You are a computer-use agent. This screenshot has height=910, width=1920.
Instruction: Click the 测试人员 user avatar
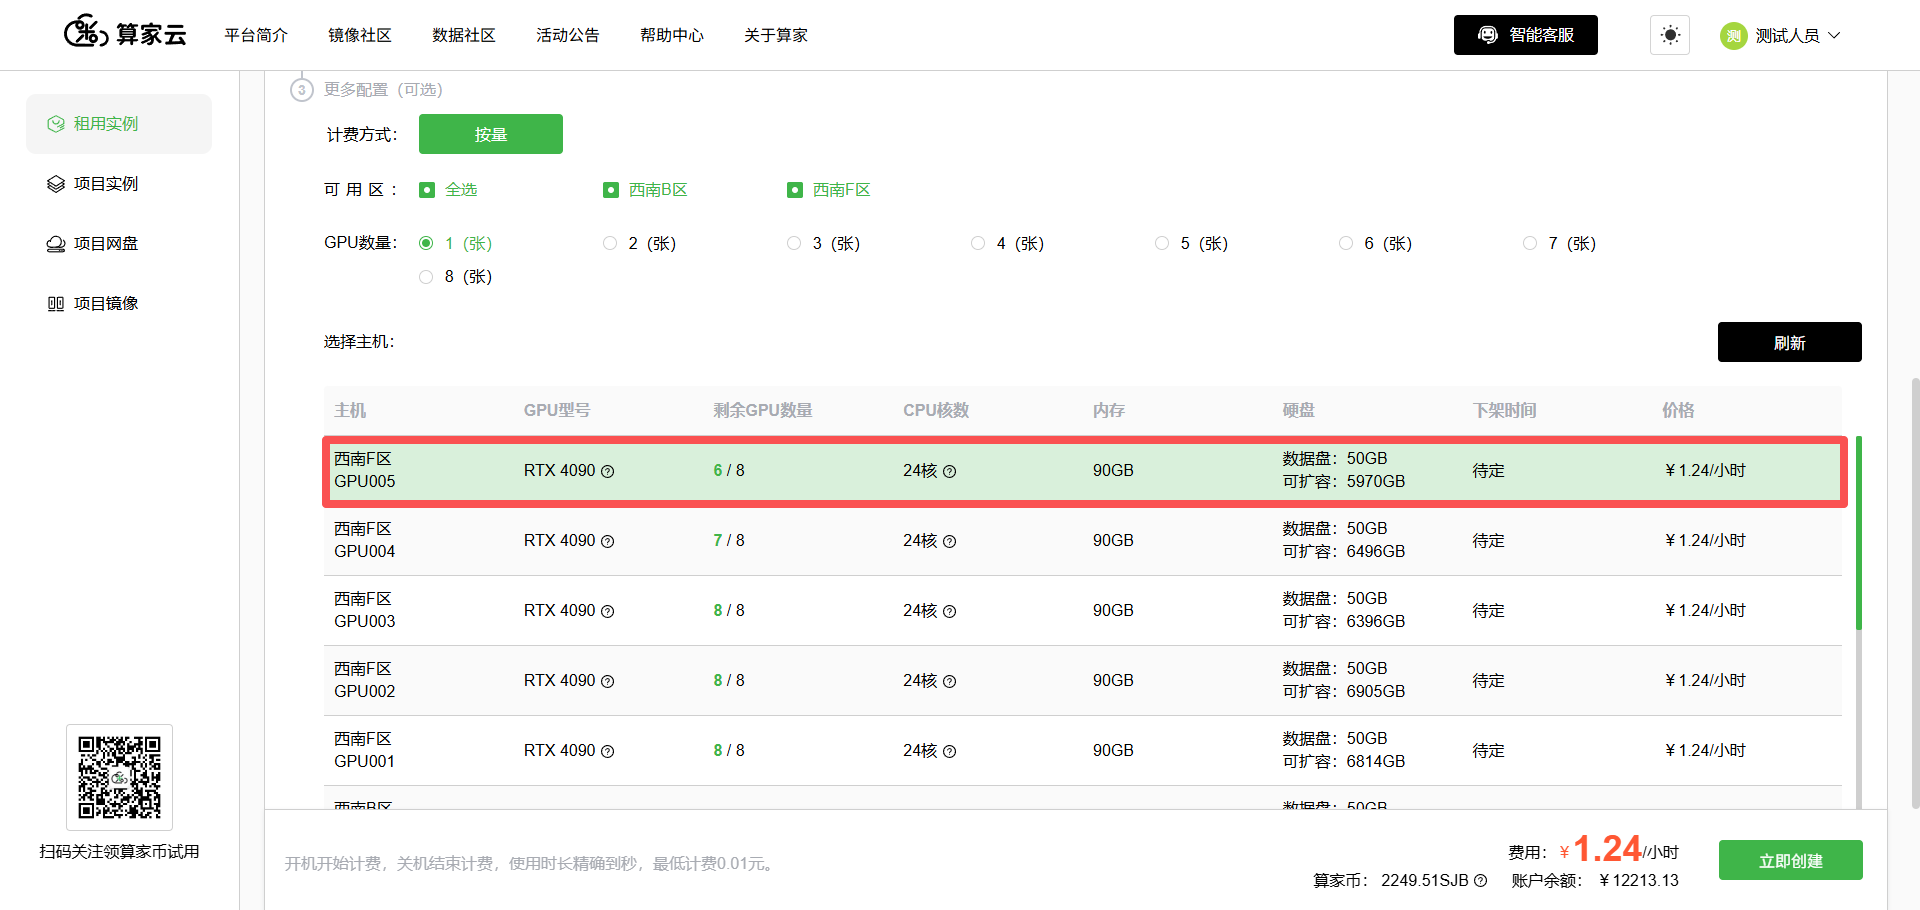tap(1733, 36)
